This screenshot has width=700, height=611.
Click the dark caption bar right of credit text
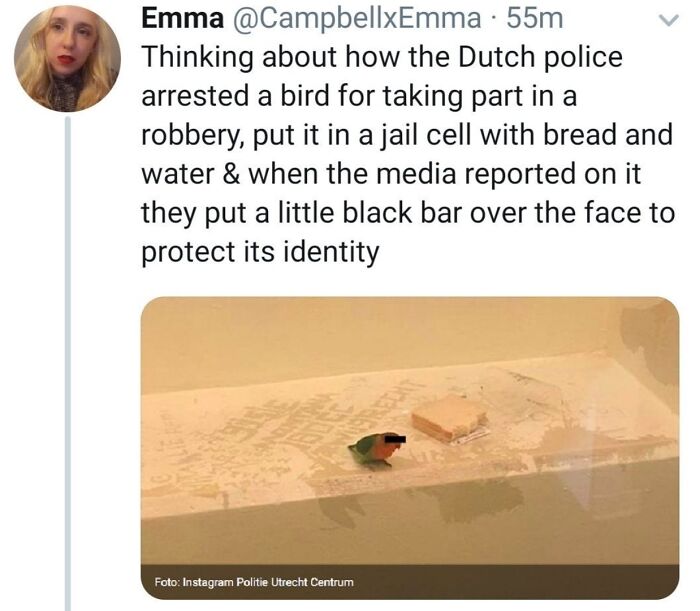click(517, 582)
